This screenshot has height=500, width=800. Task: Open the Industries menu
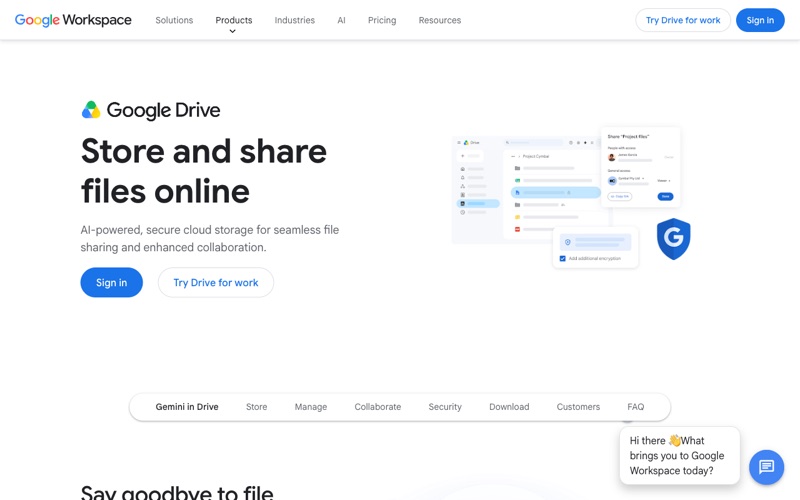294,20
